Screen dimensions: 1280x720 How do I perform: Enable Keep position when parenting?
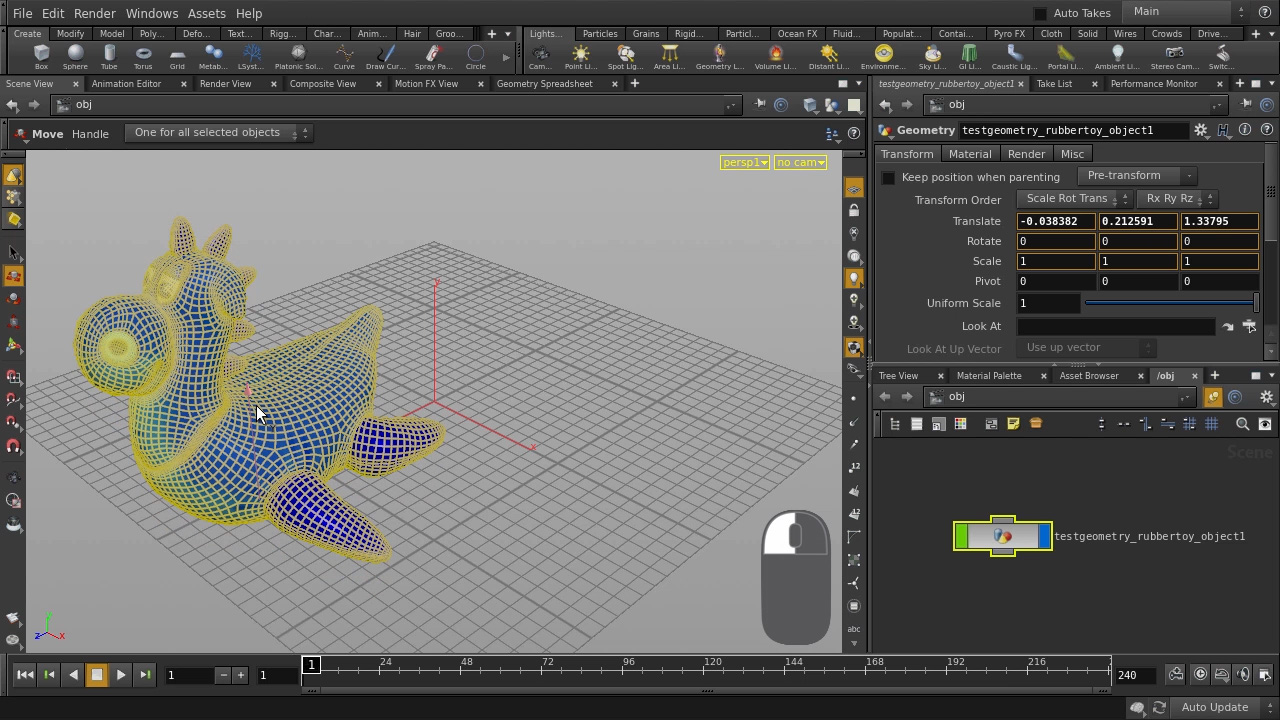(888, 177)
